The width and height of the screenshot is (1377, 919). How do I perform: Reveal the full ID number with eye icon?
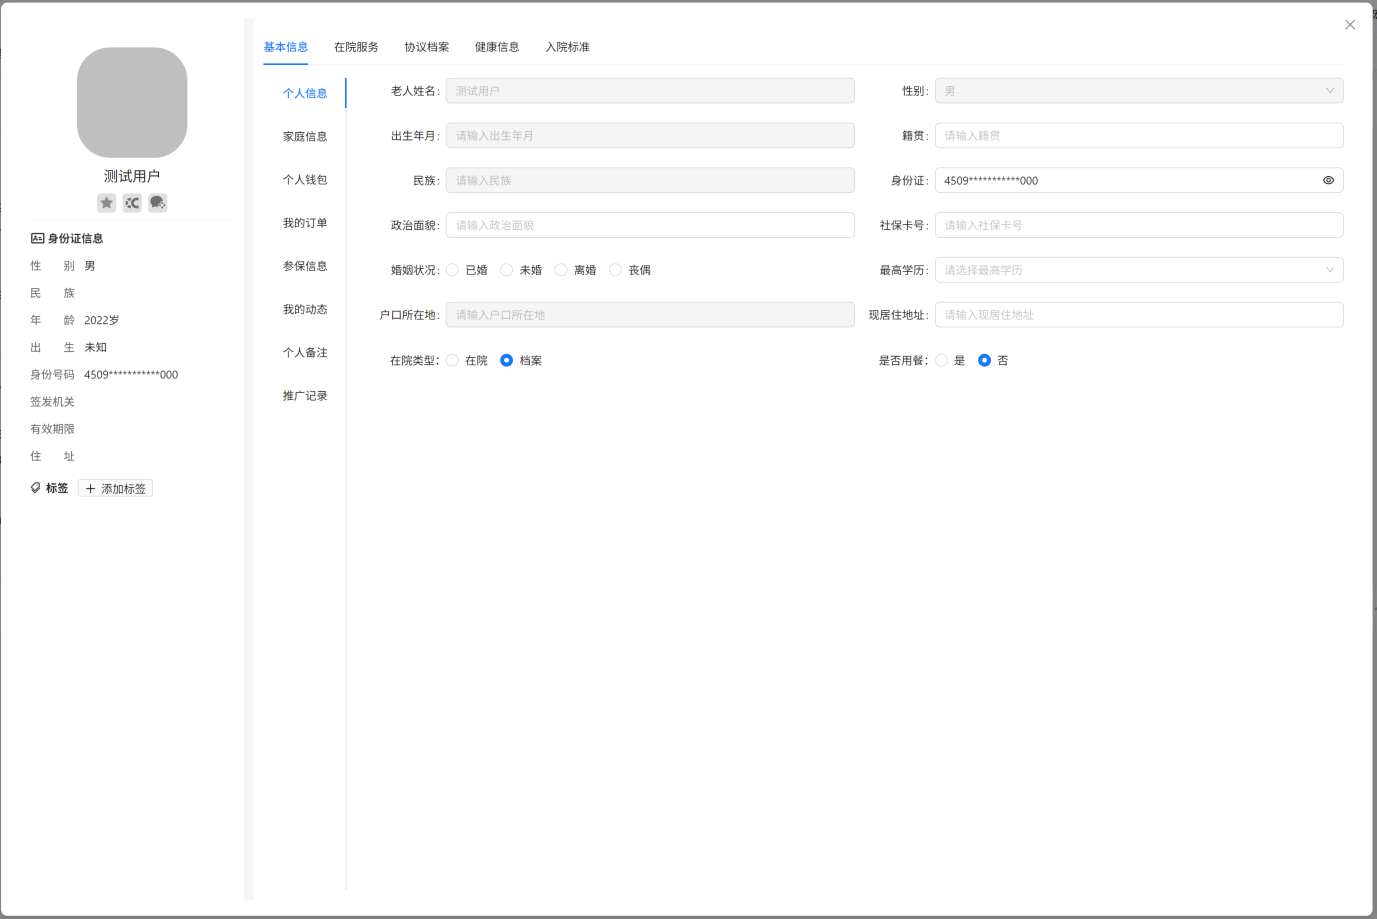coord(1328,181)
